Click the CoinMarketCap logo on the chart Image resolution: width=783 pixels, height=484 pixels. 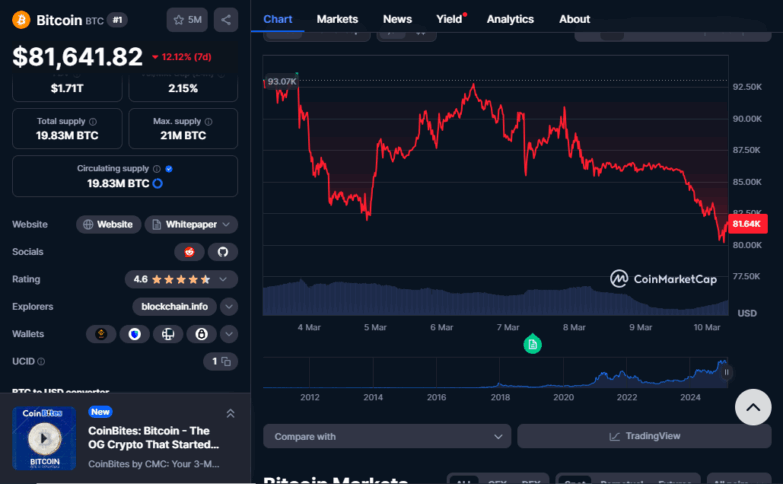(663, 279)
